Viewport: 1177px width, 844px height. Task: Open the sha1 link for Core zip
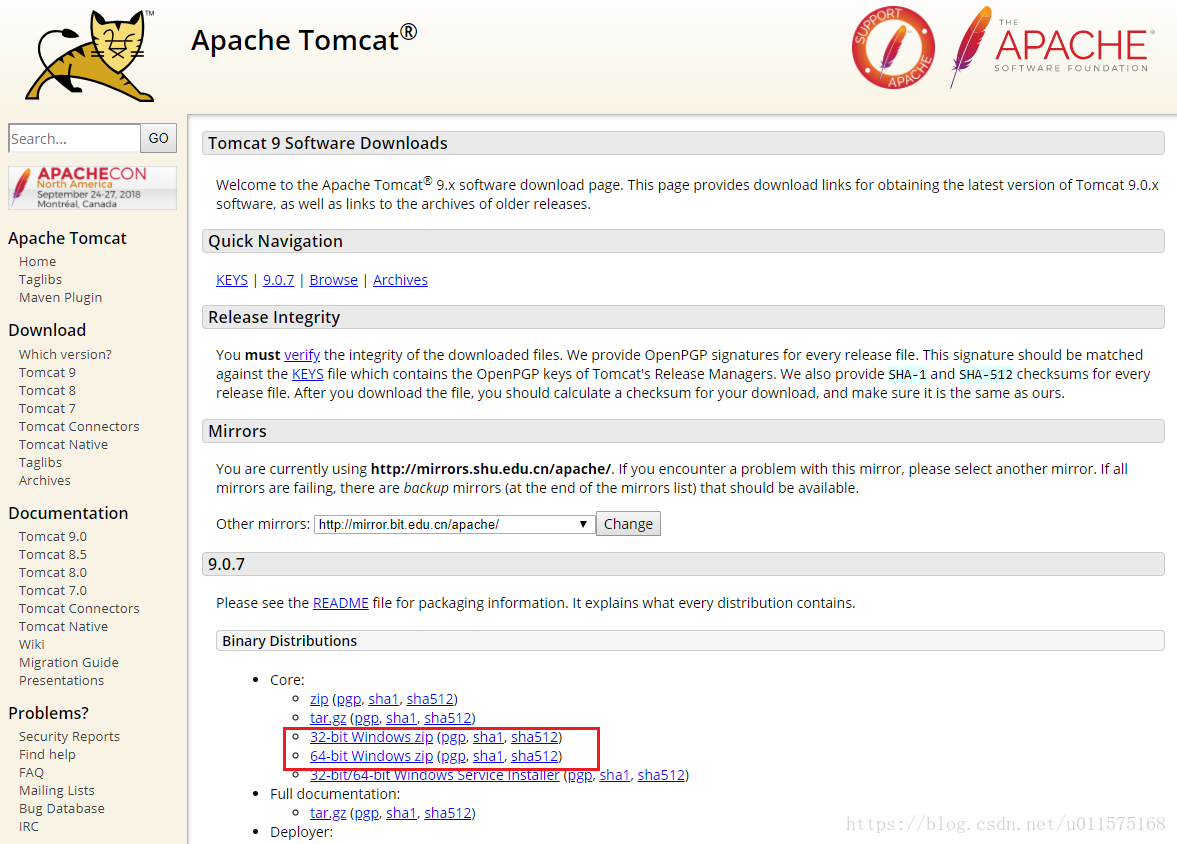[384, 699]
